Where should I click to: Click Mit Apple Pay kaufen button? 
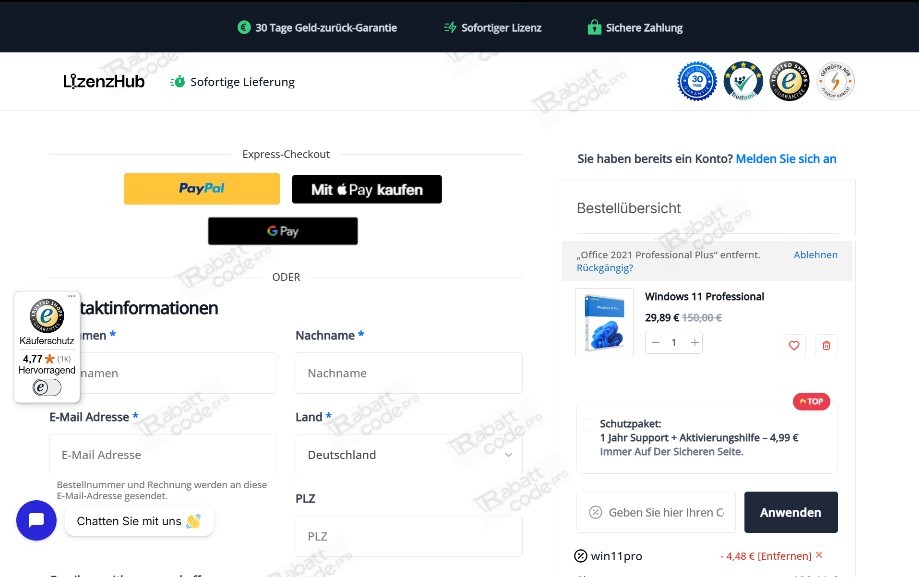(x=367, y=189)
